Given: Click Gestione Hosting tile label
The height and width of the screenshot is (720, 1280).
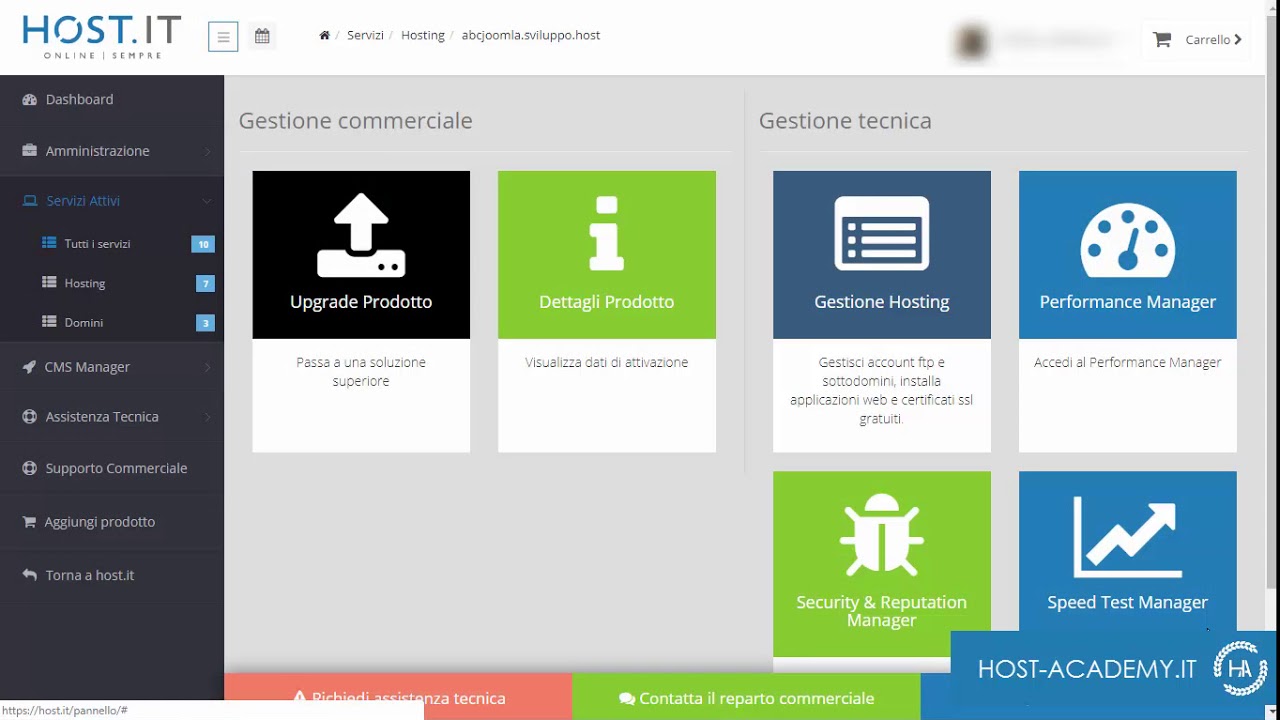Looking at the screenshot, I should 881,302.
